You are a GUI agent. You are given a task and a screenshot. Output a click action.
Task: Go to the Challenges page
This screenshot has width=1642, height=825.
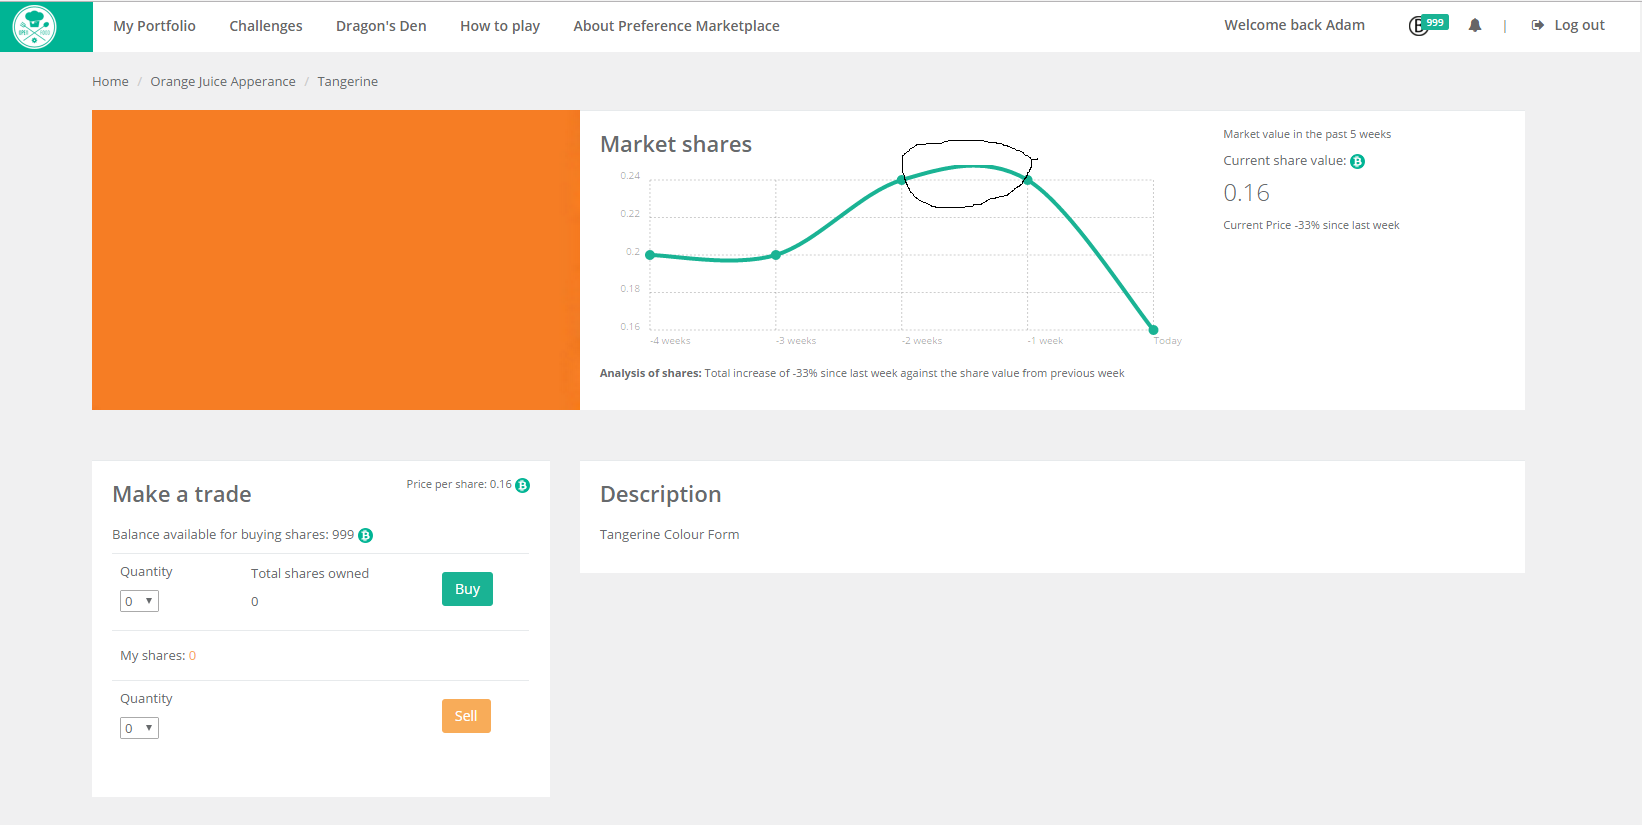tap(265, 26)
